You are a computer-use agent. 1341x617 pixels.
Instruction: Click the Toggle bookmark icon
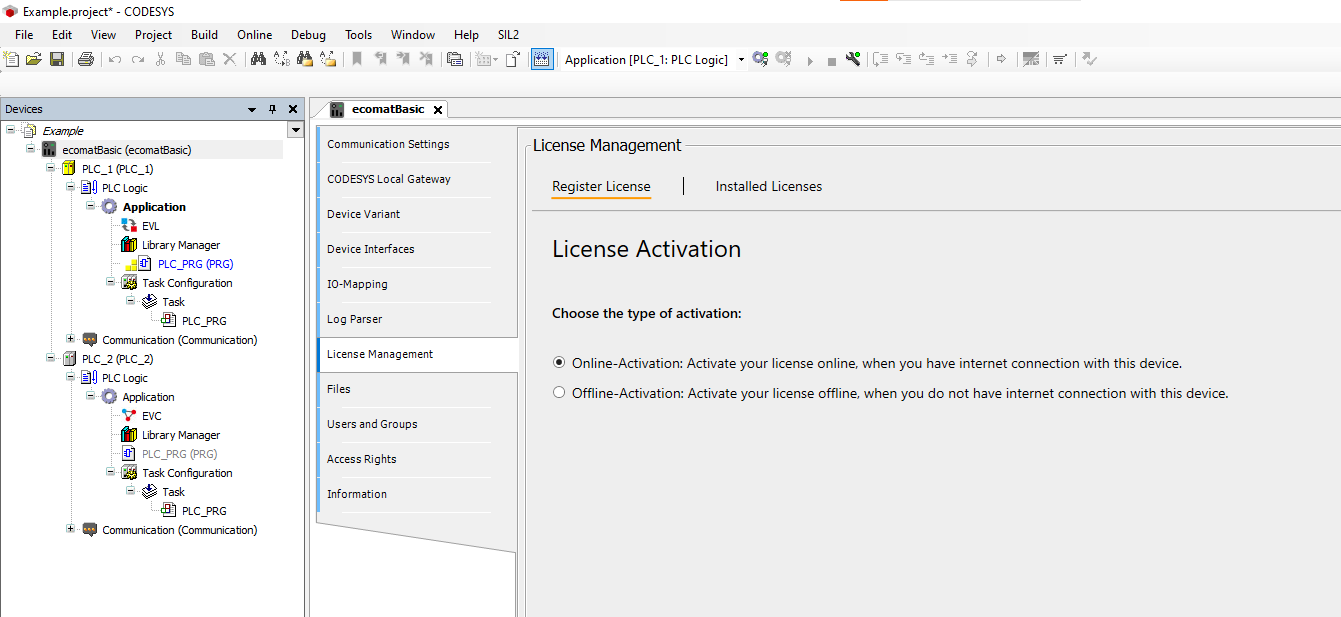coord(357,59)
